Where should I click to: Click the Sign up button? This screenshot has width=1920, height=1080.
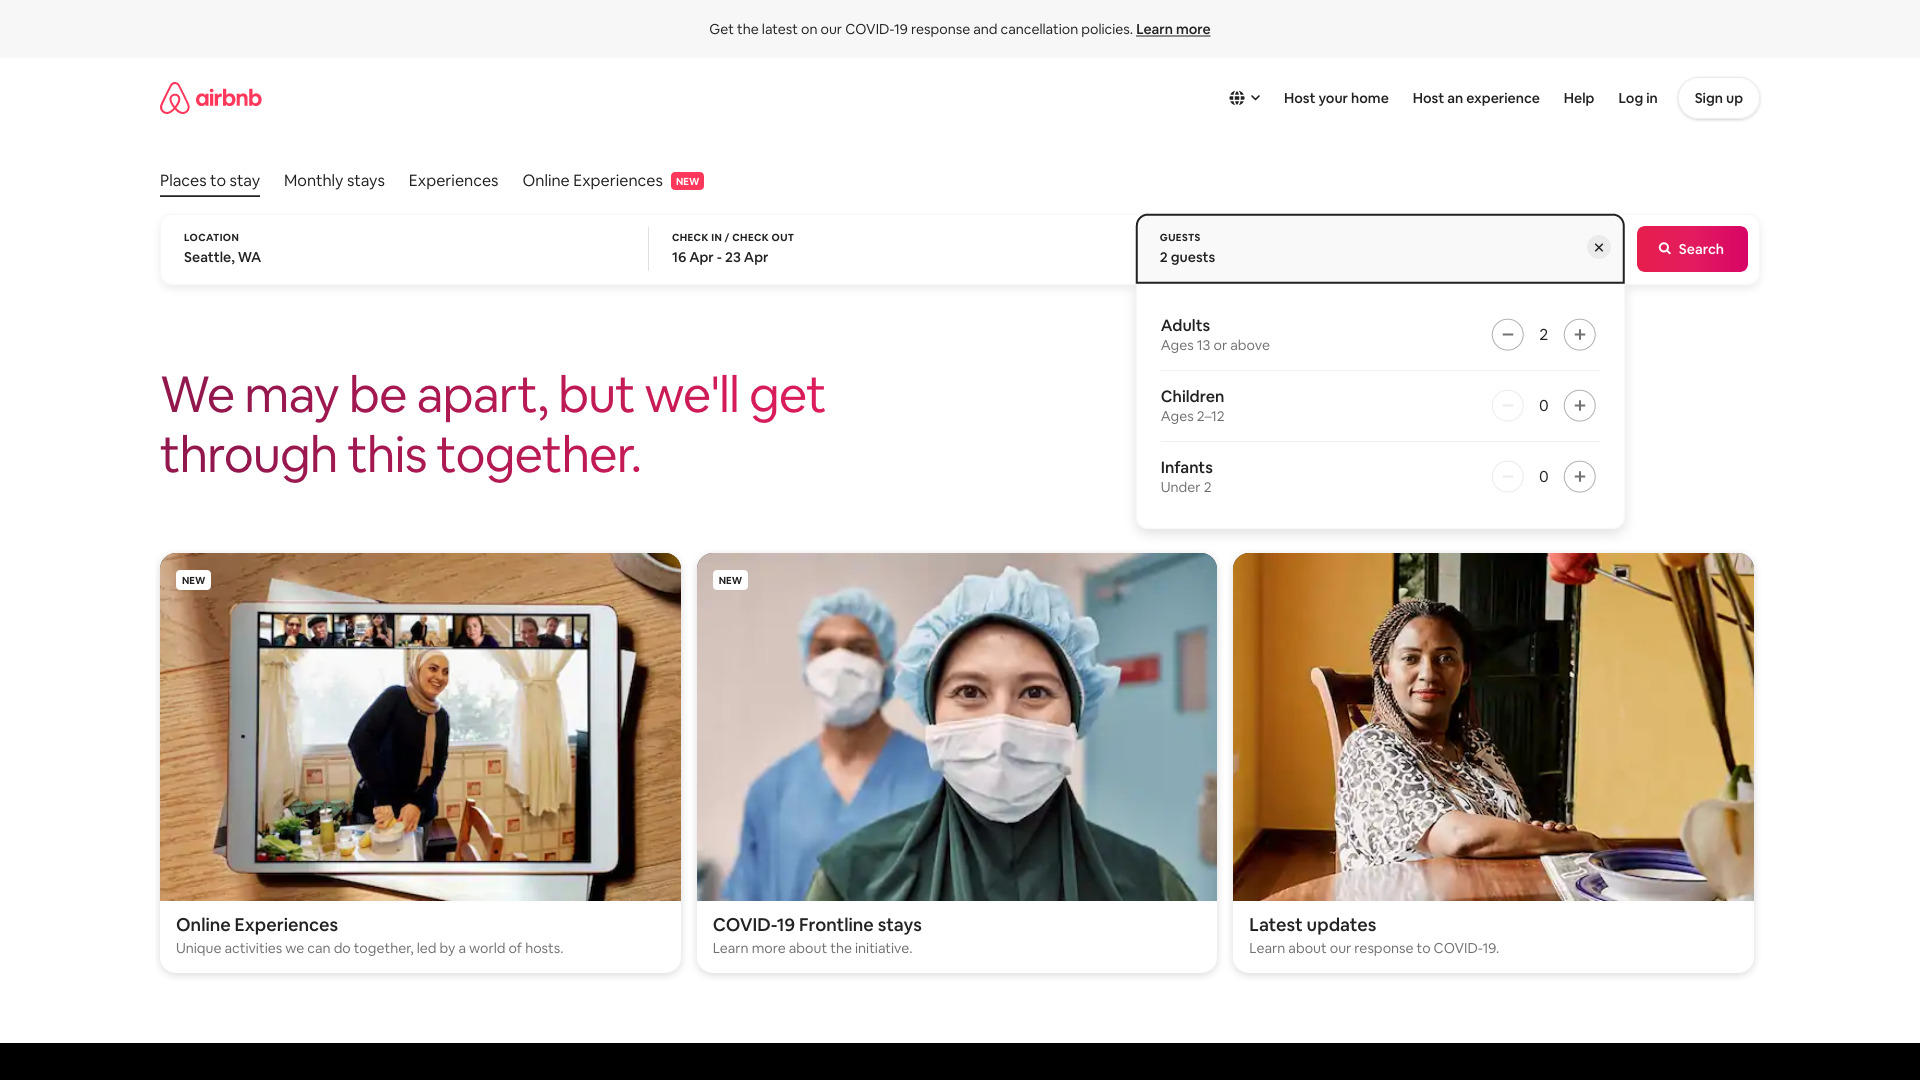(x=1717, y=98)
